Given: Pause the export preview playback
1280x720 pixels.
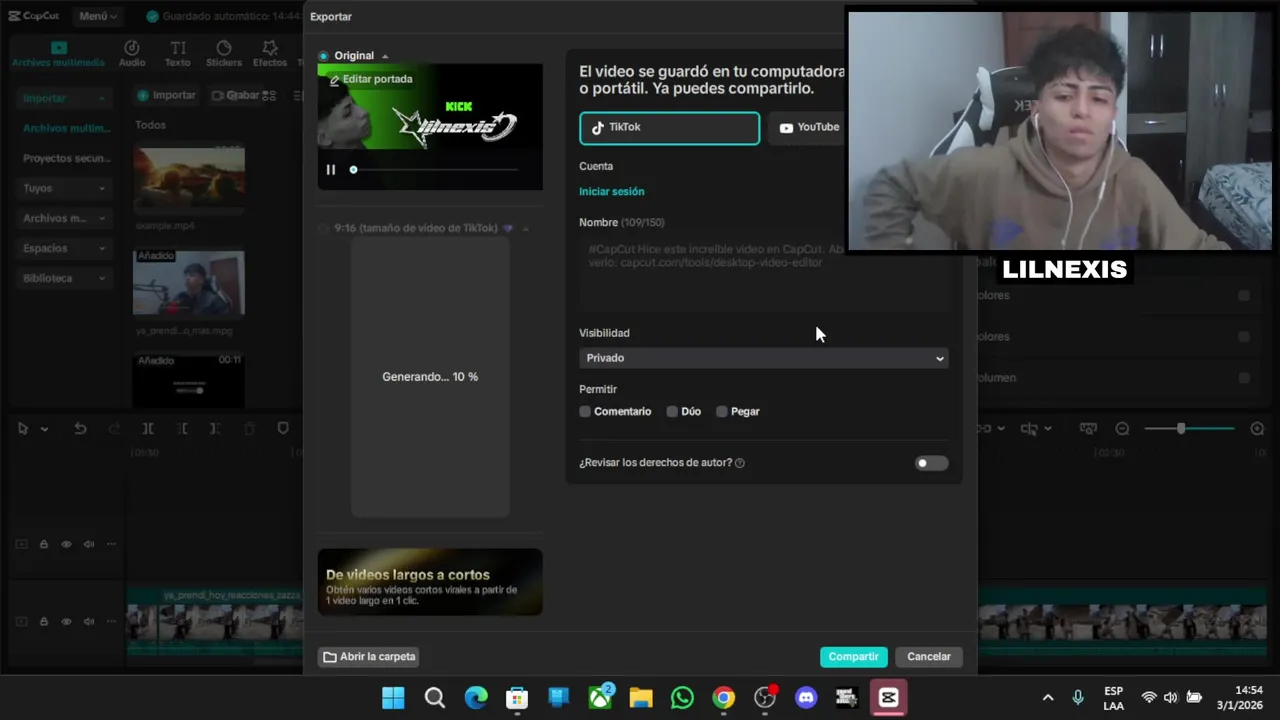Looking at the screenshot, I should tap(331, 170).
